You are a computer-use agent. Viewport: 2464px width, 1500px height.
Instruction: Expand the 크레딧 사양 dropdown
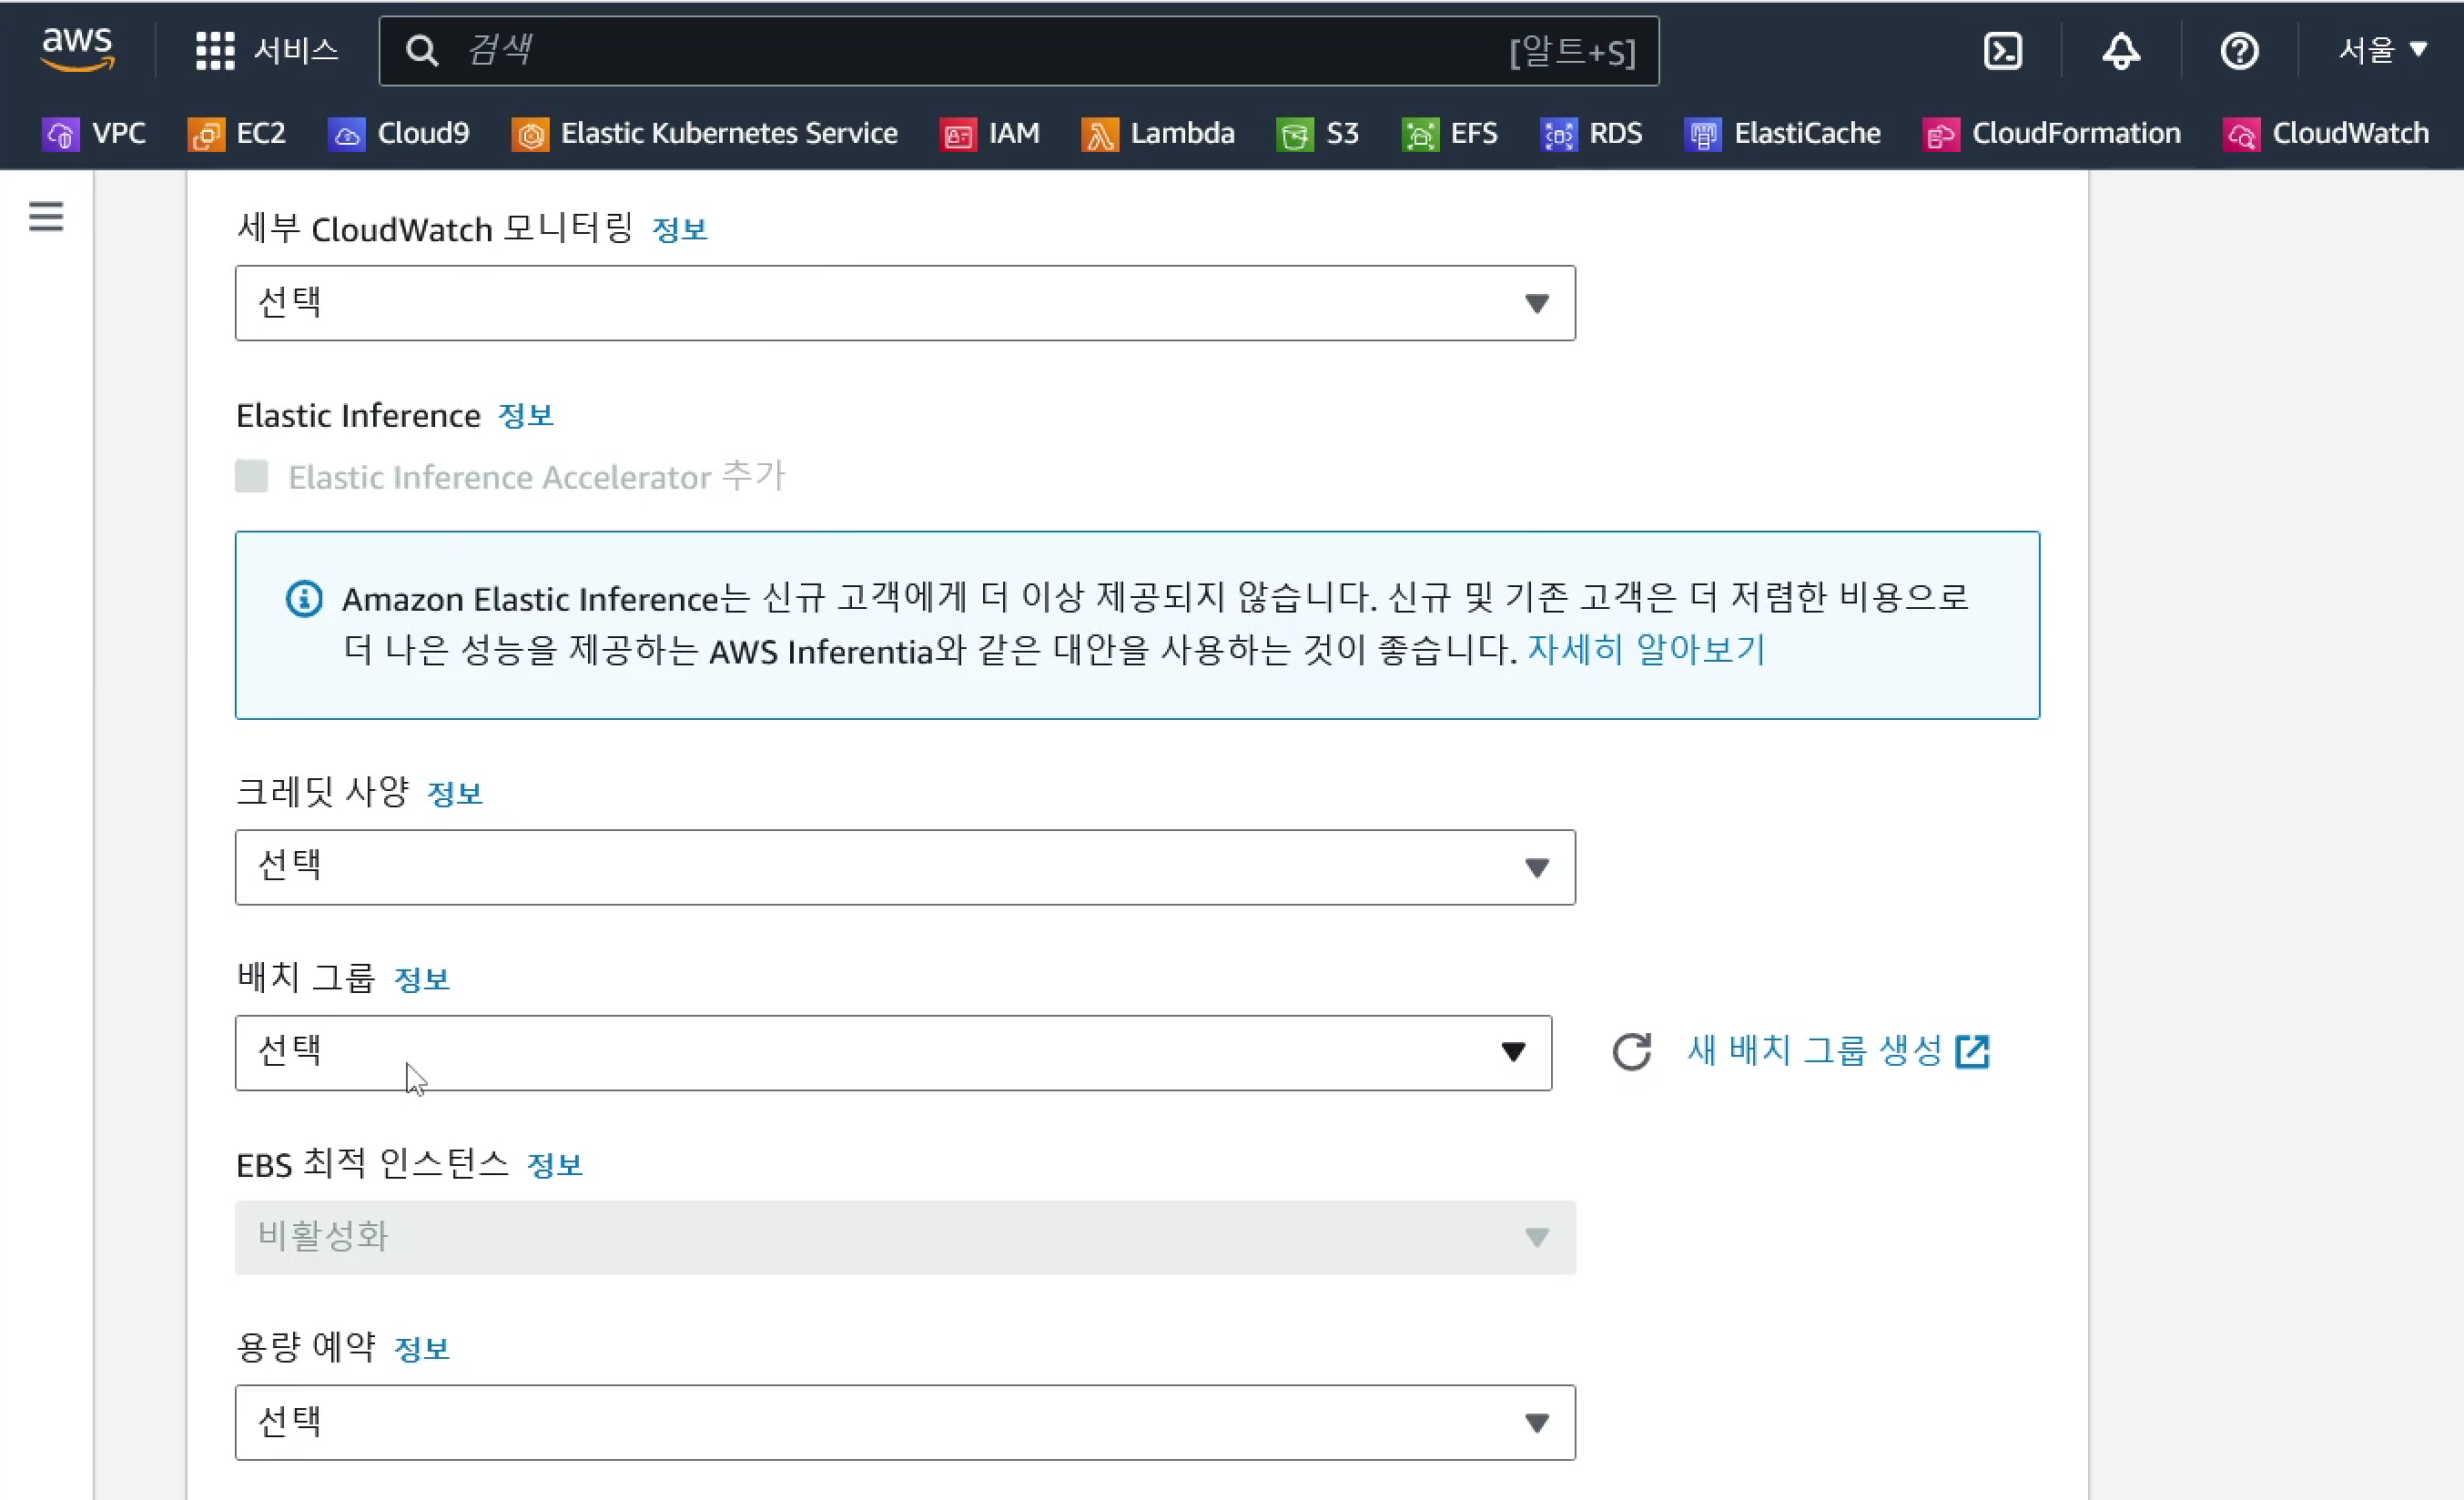coord(905,867)
